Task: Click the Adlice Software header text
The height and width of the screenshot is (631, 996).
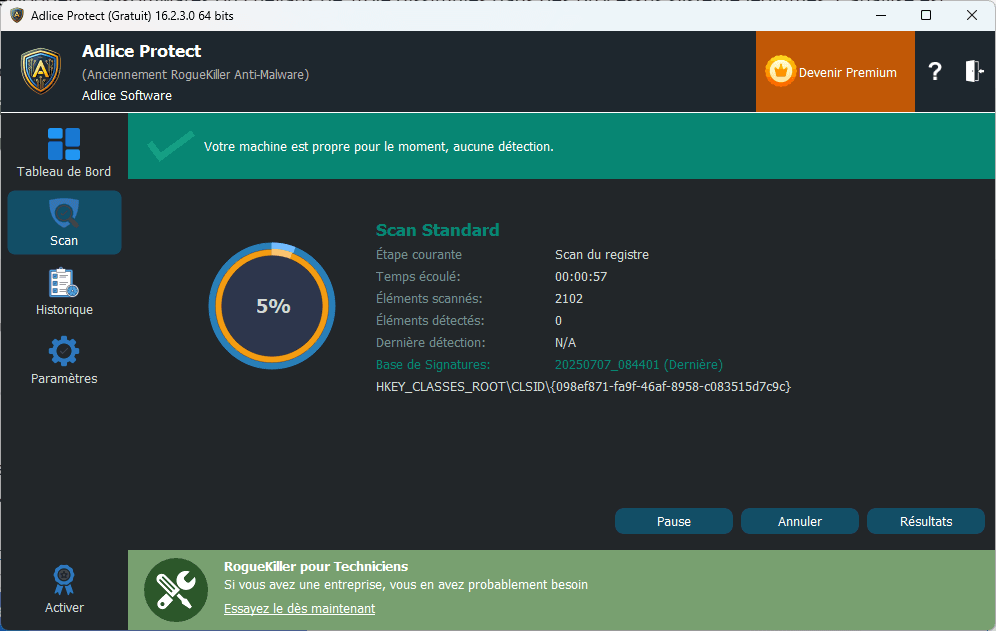Action: point(127,95)
